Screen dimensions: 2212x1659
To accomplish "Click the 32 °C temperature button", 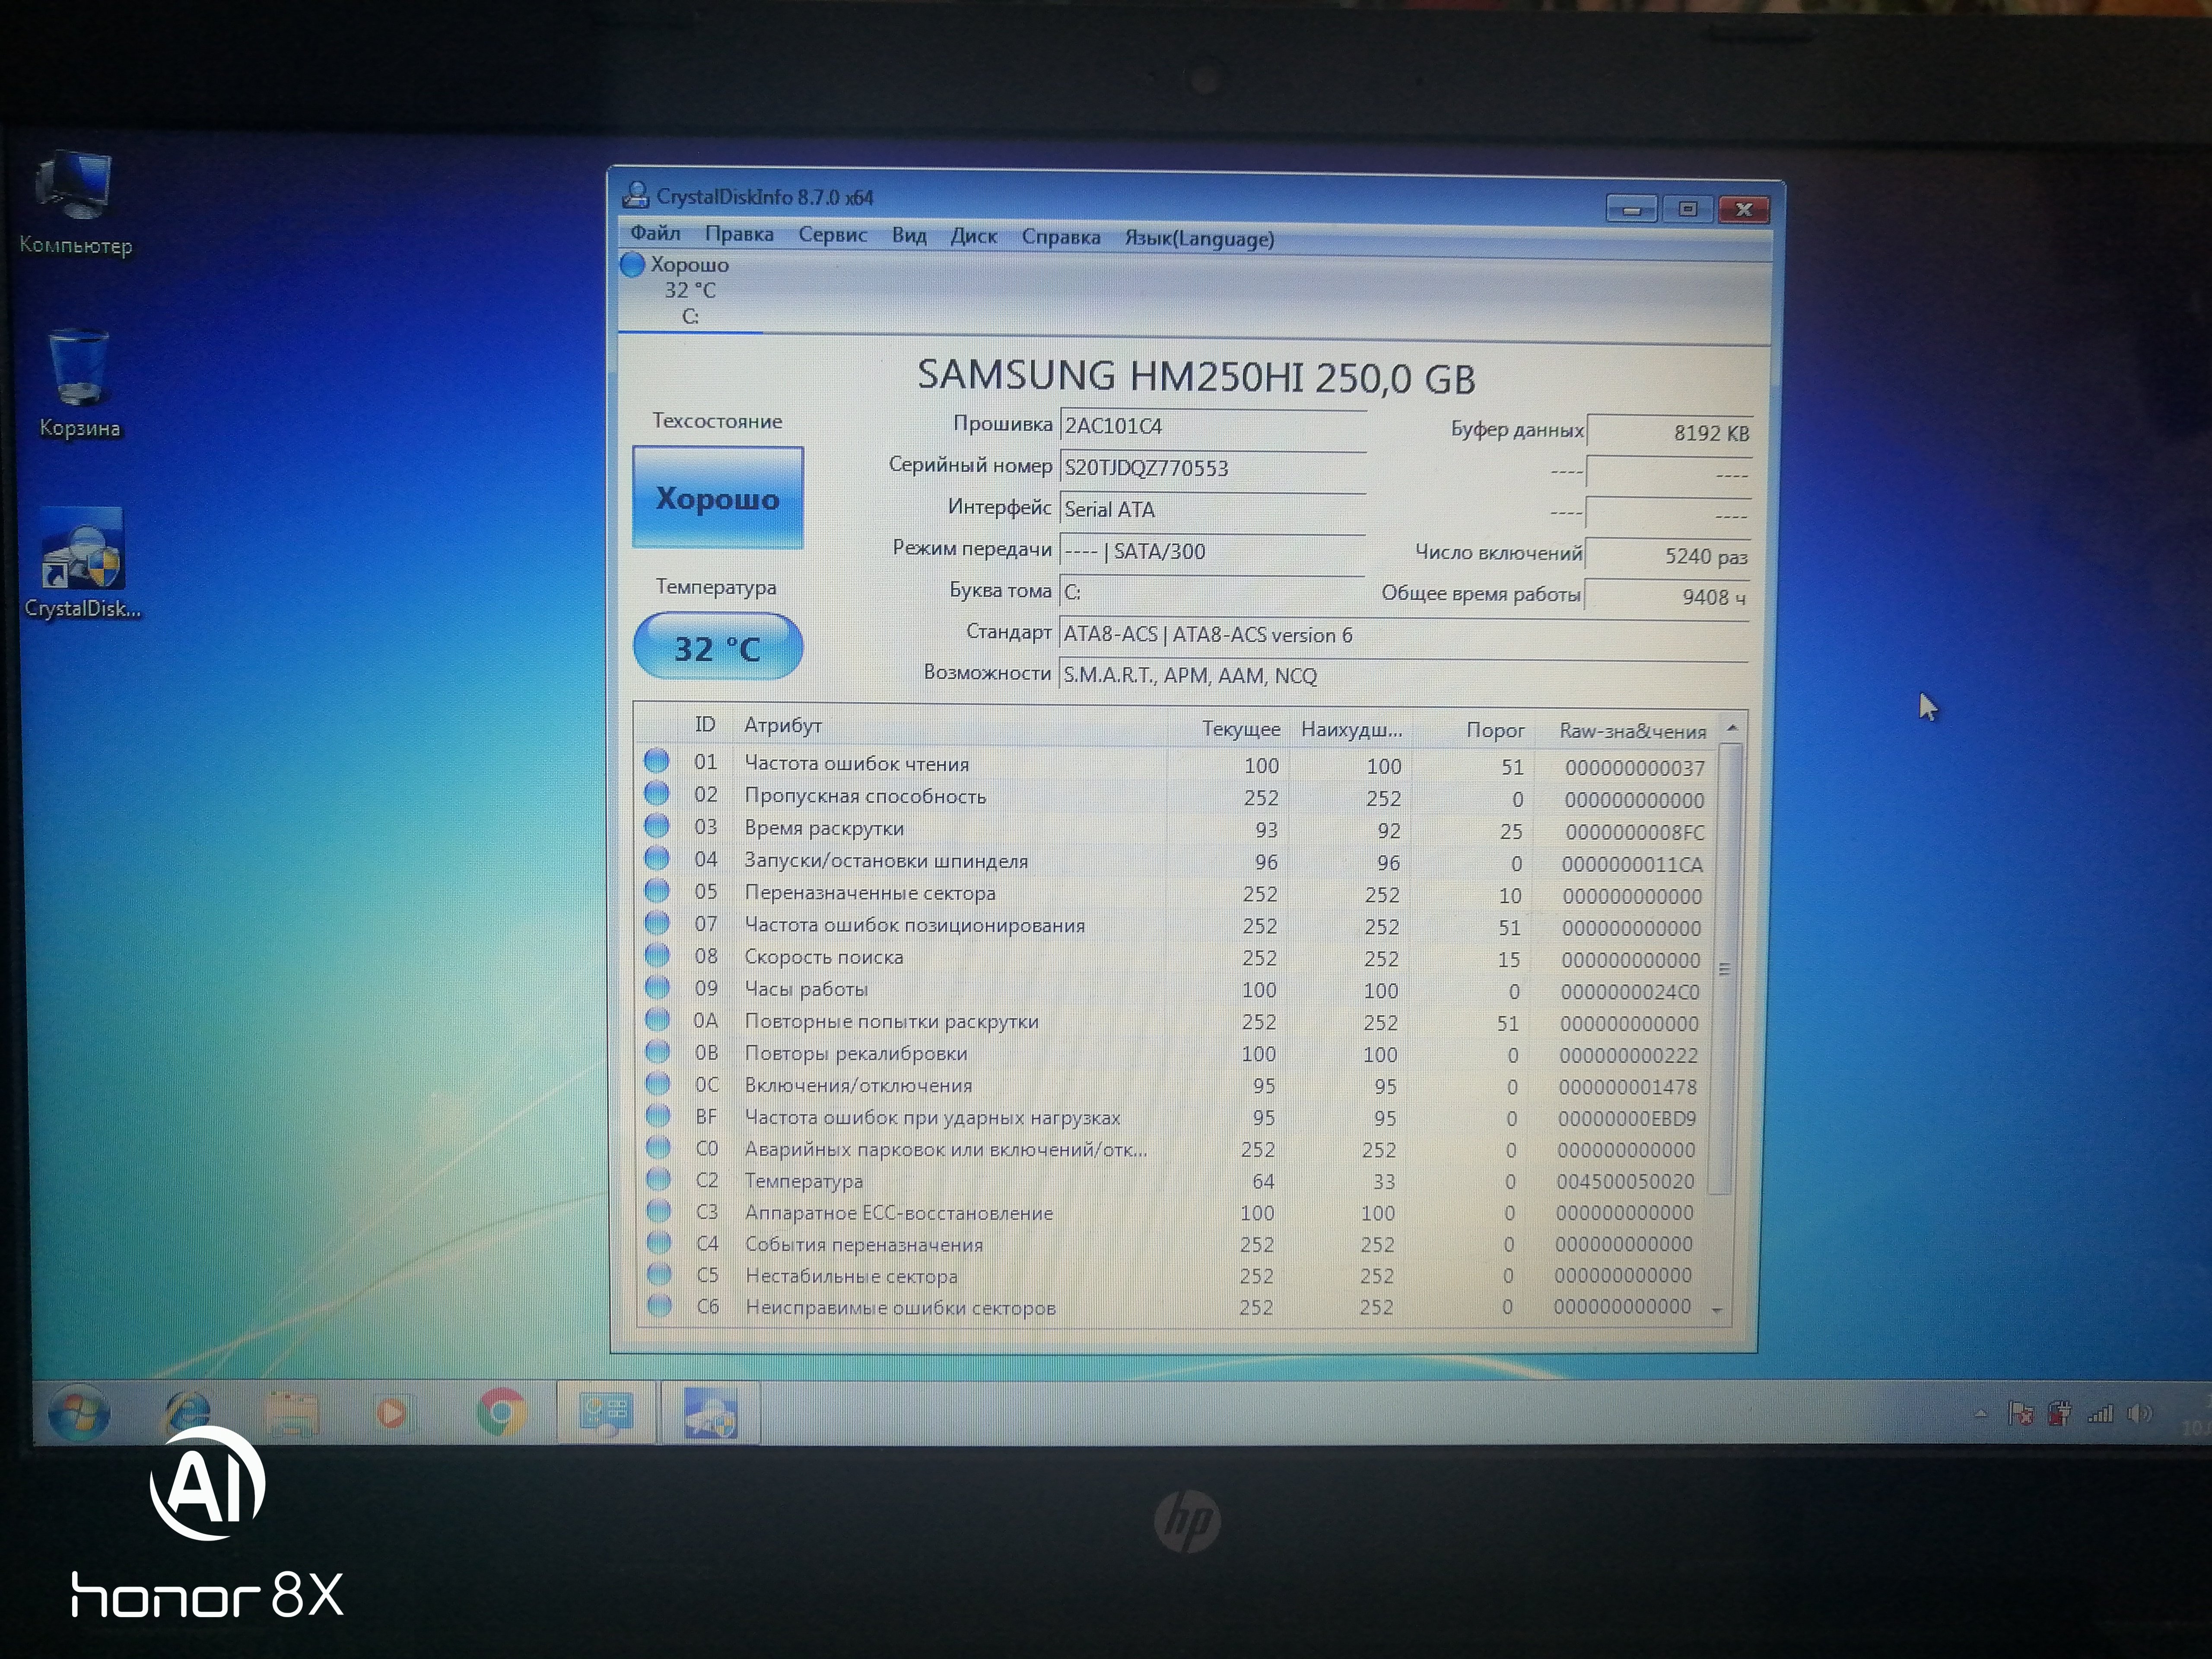I will [x=717, y=648].
